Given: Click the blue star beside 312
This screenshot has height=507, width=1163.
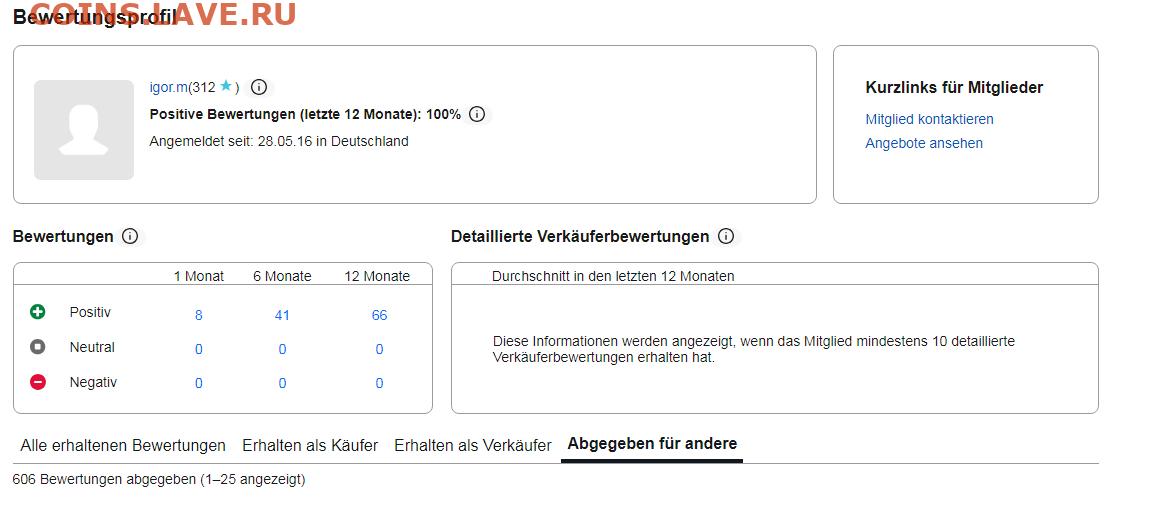Looking at the screenshot, I should (x=226, y=87).
